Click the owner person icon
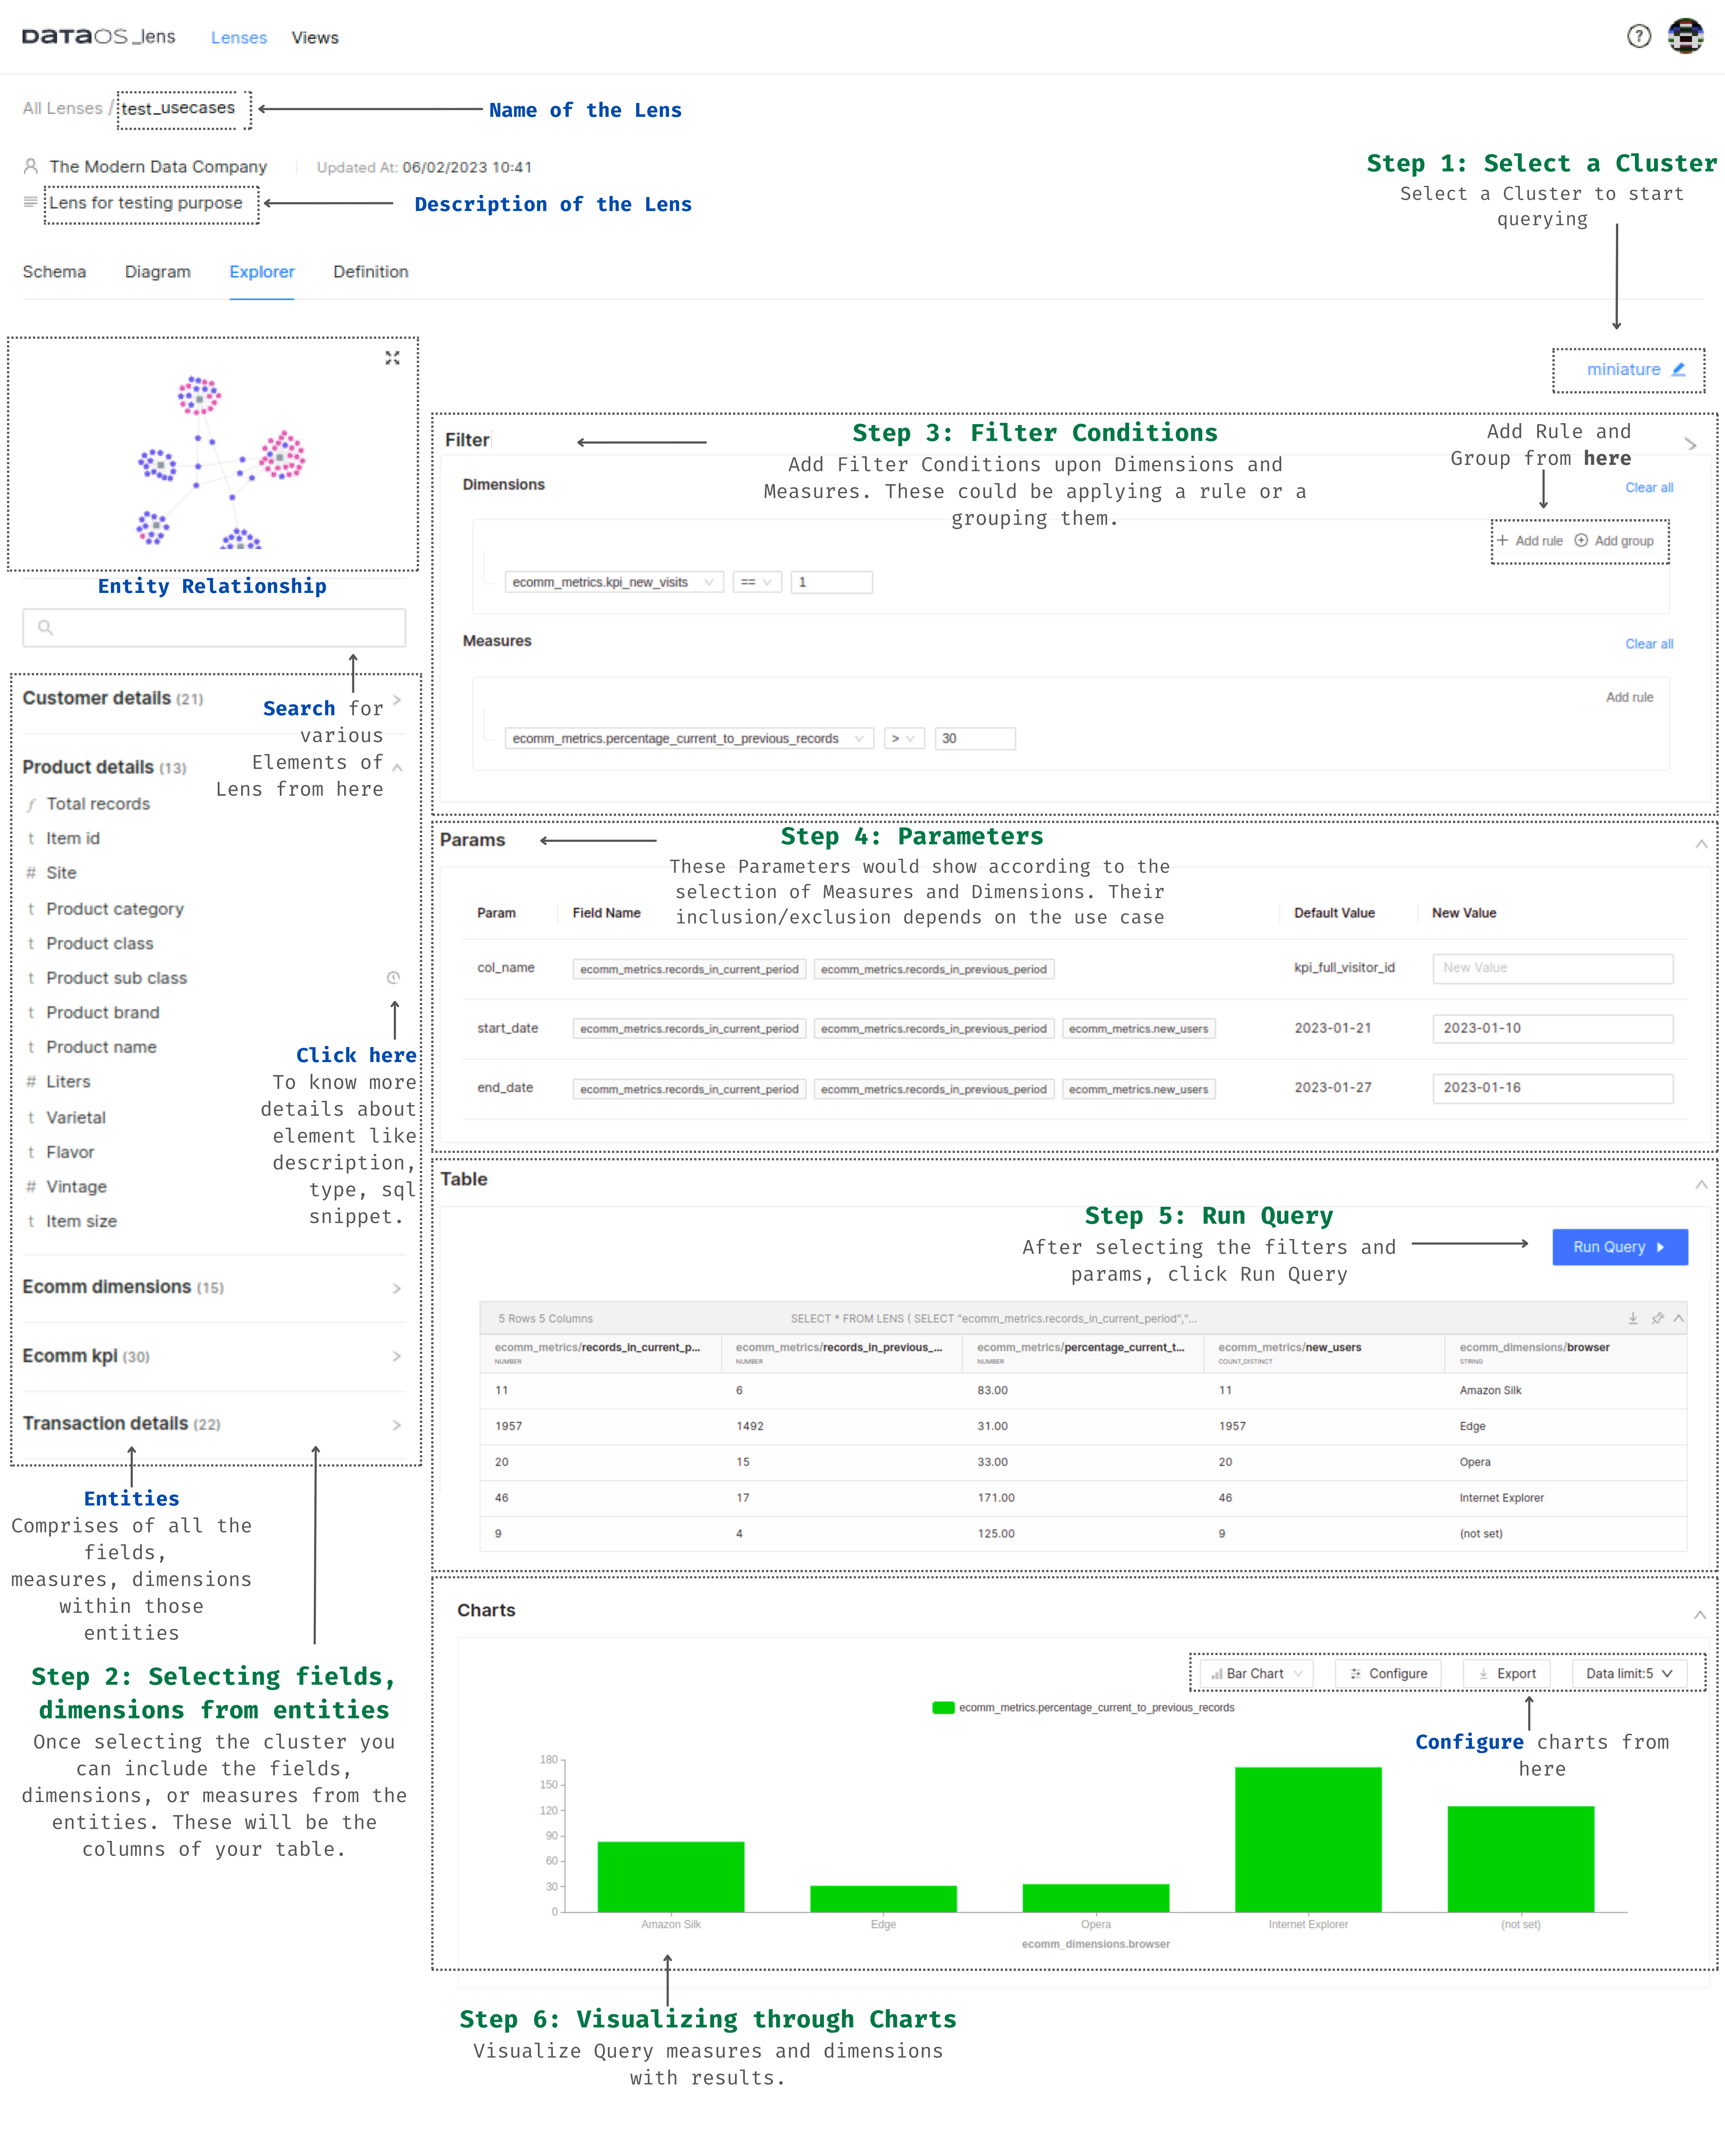The height and width of the screenshot is (2156, 1725). (x=31, y=166)
